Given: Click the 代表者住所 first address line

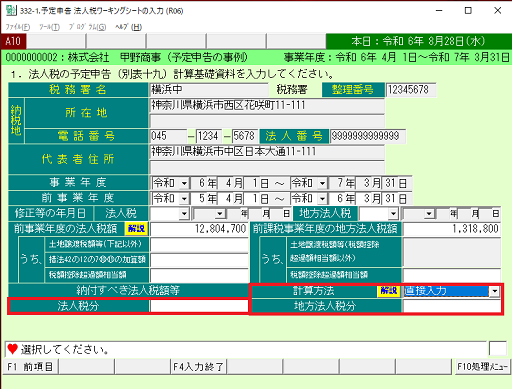Looking at the screenshot, I should coord(267,152).
